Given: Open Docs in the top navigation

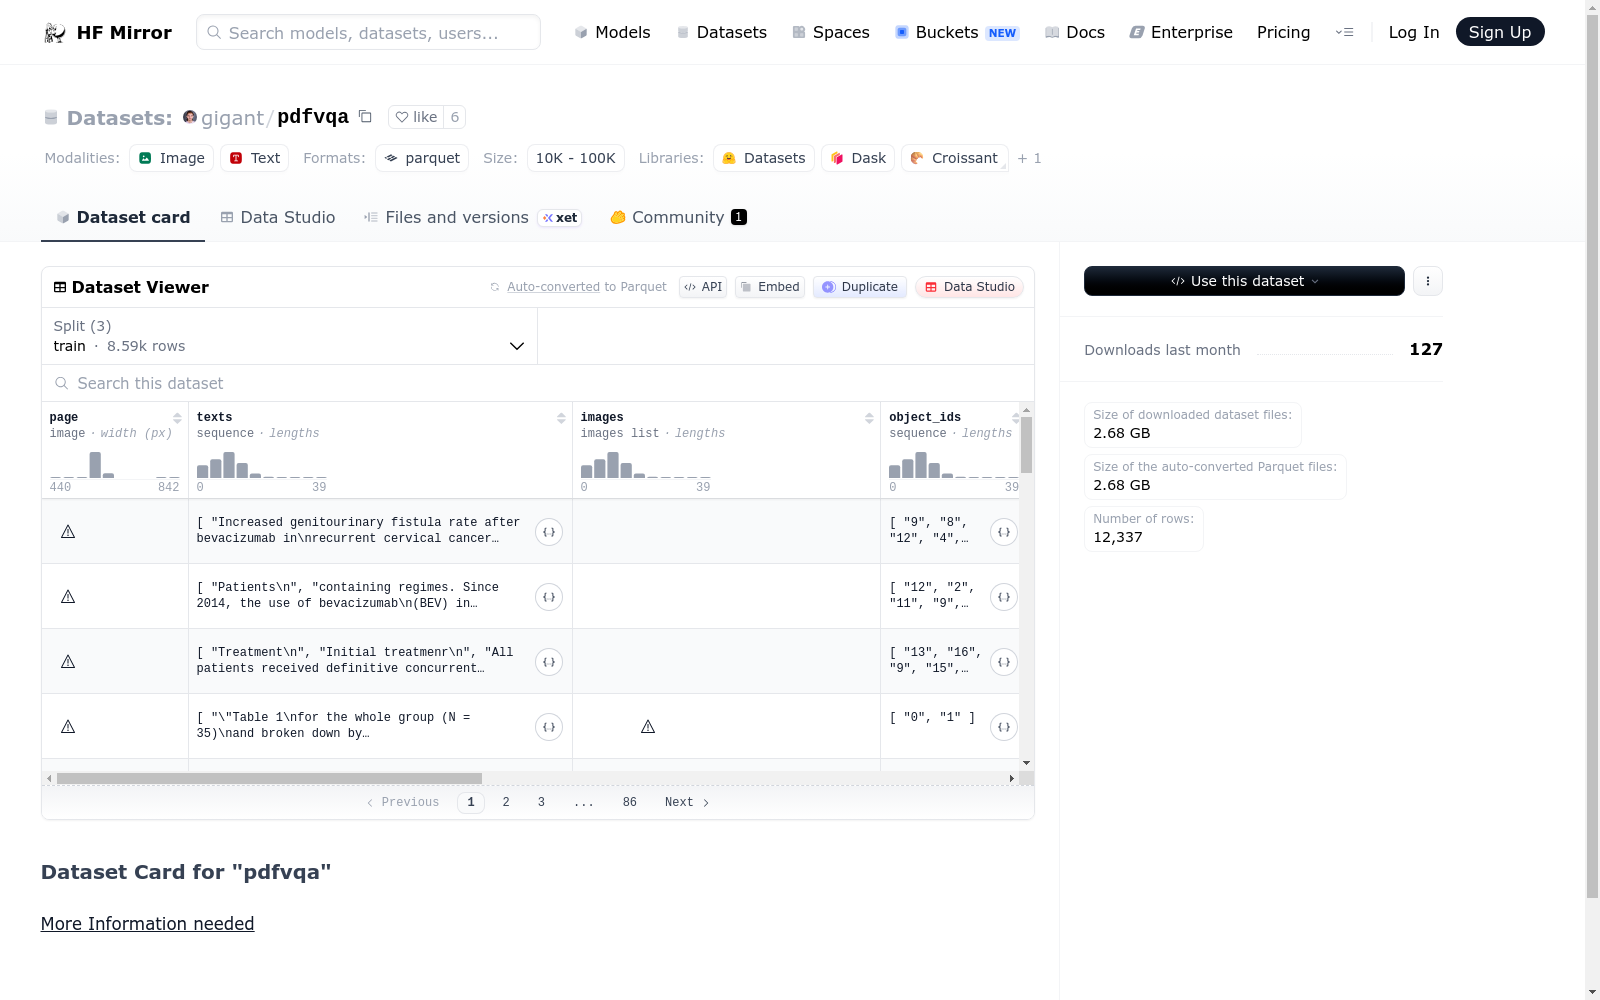Looking at the screenshot, I should tap(1075, 32).
